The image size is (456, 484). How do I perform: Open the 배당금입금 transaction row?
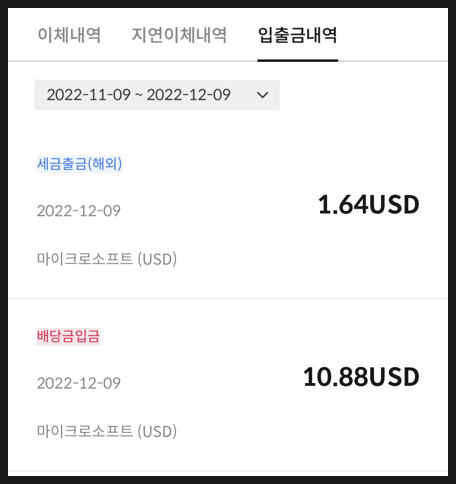[228, 385]
